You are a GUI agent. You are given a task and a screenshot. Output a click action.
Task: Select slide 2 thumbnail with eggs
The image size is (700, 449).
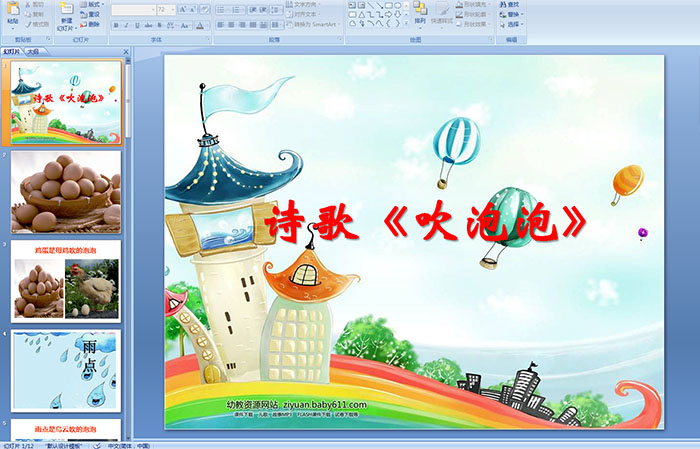coord(66,191)
